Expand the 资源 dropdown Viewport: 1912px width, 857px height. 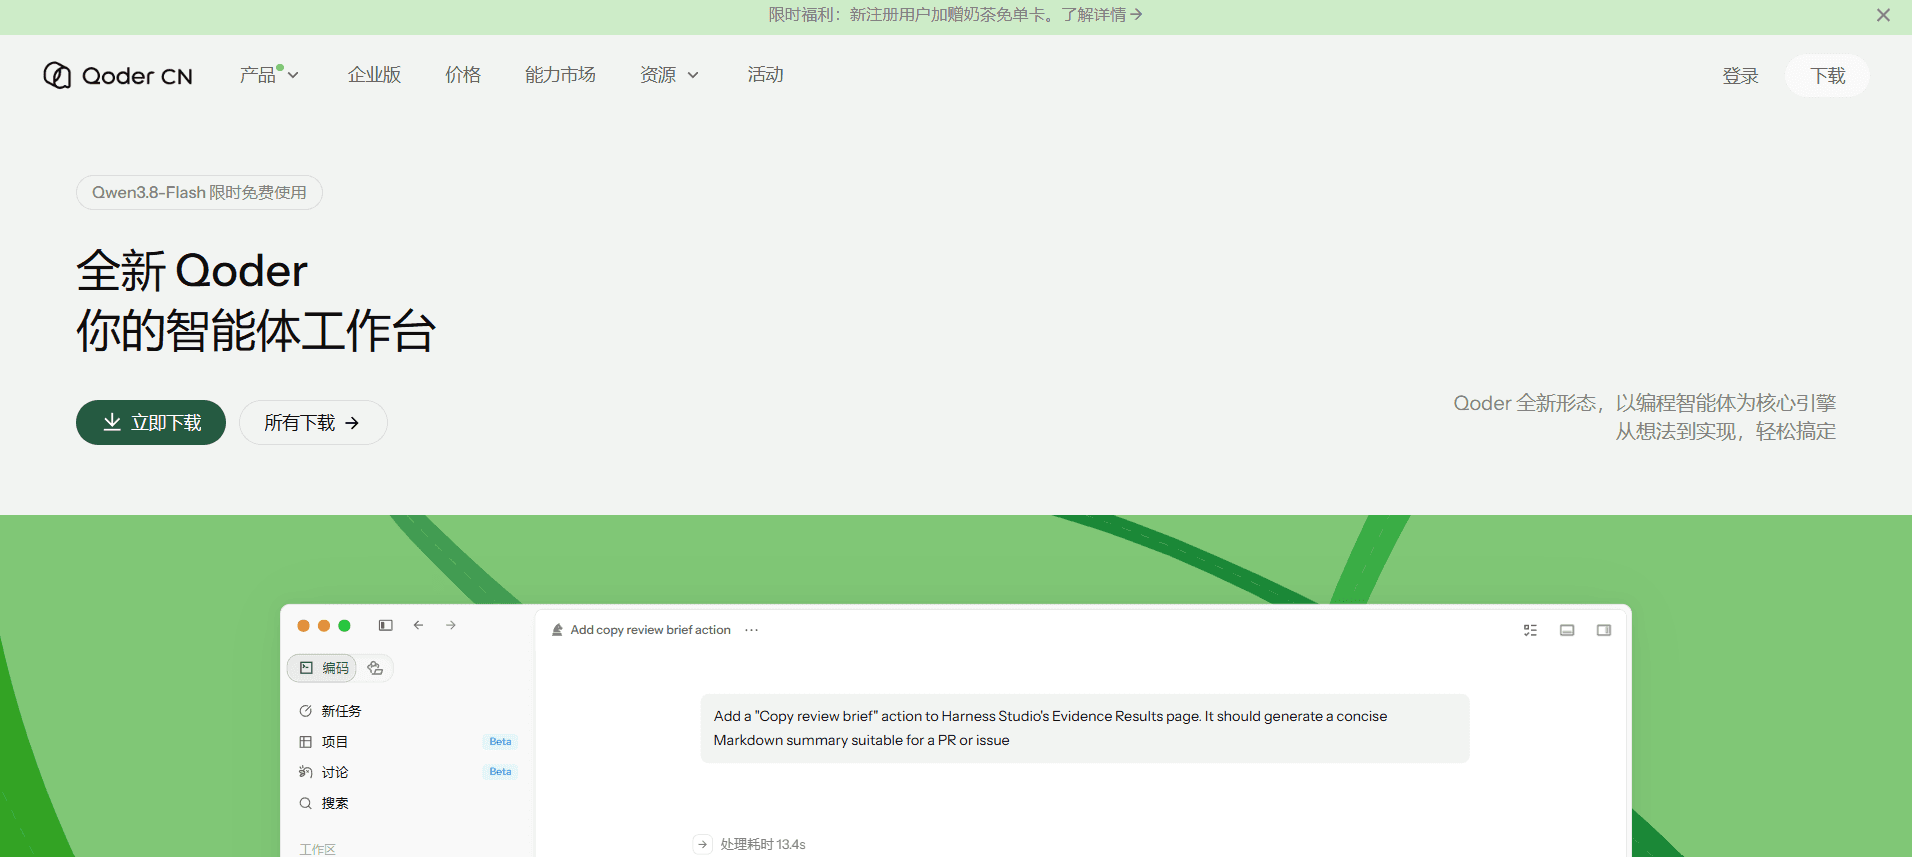click(669, 75)
